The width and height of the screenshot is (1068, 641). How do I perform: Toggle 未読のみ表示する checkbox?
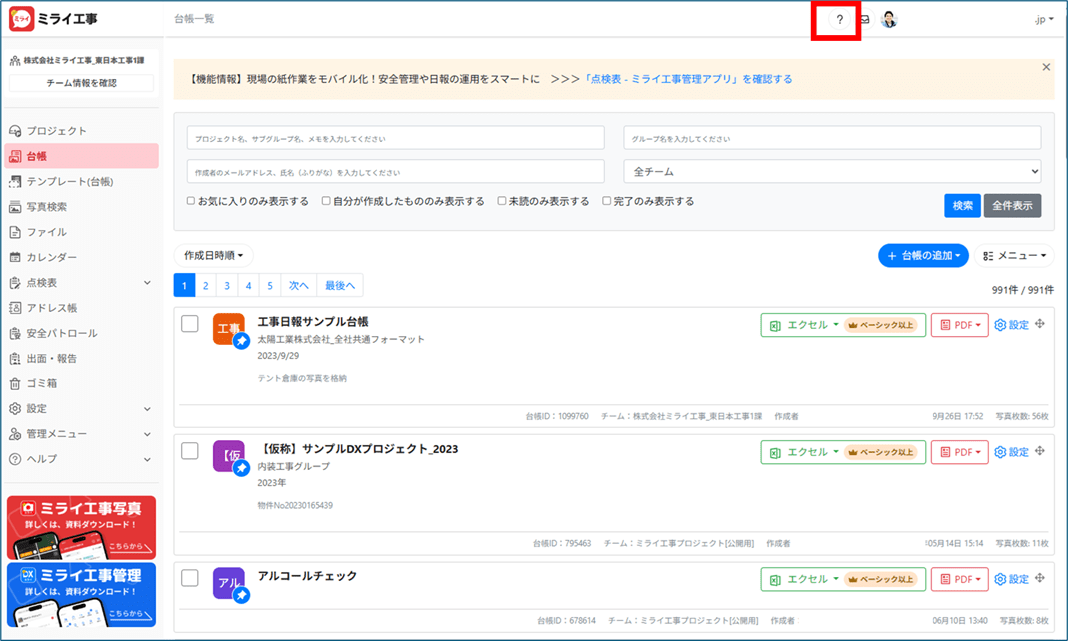(x=502, y=201)
